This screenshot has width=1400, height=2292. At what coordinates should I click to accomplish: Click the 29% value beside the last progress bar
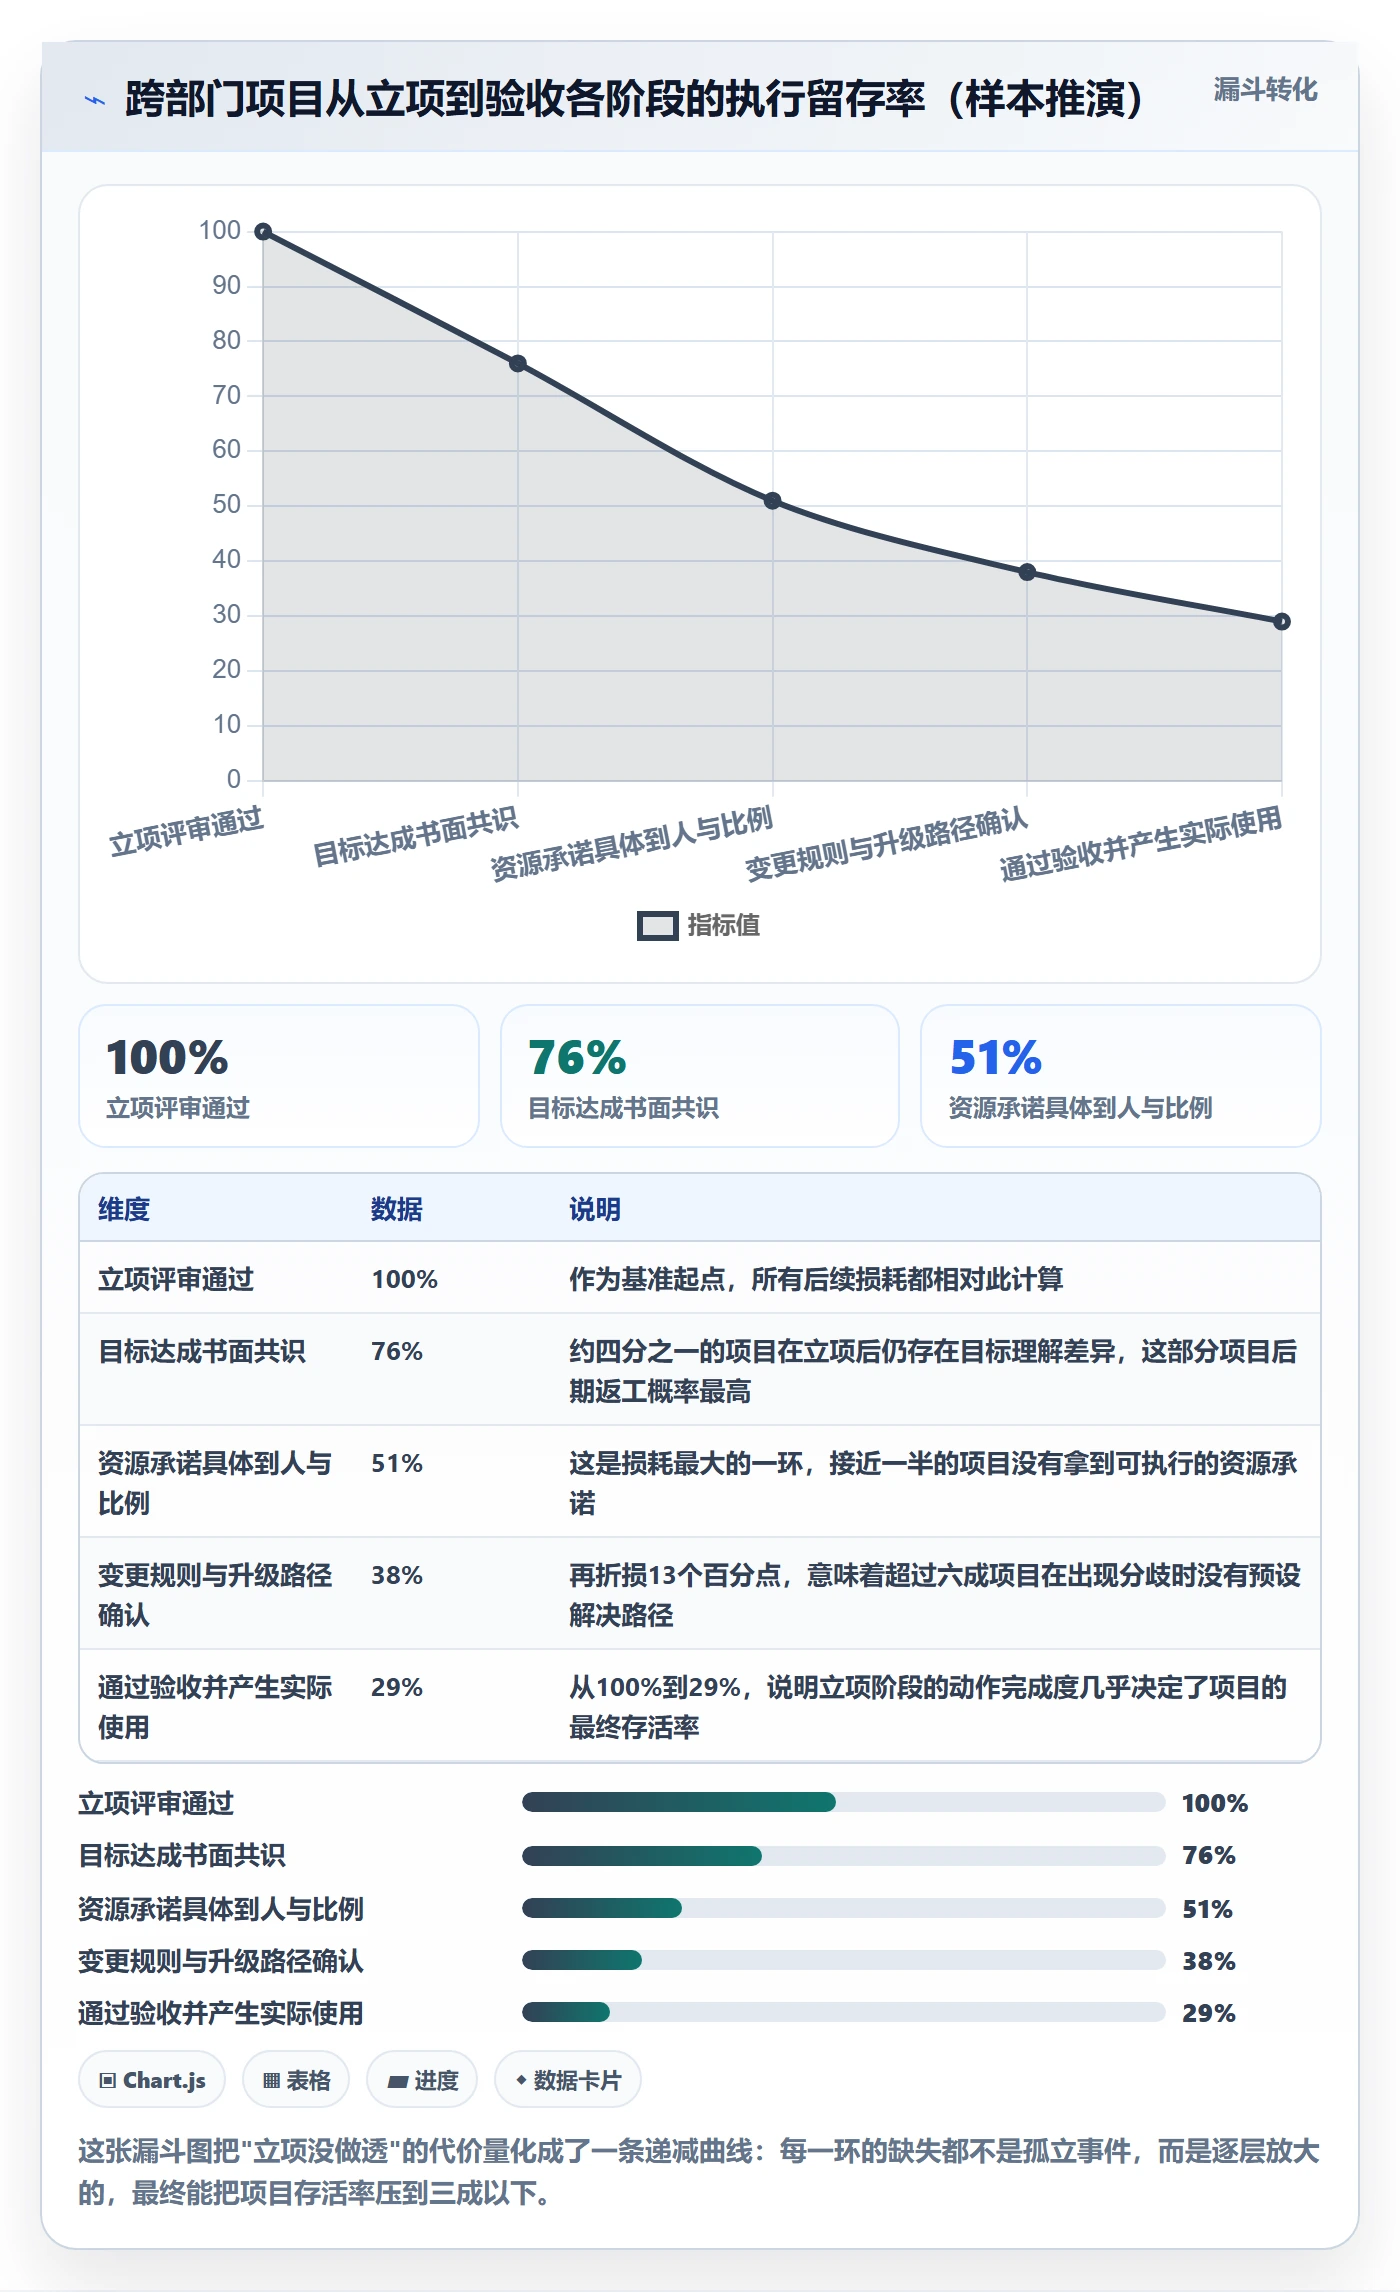[x=1209, y=2013]
